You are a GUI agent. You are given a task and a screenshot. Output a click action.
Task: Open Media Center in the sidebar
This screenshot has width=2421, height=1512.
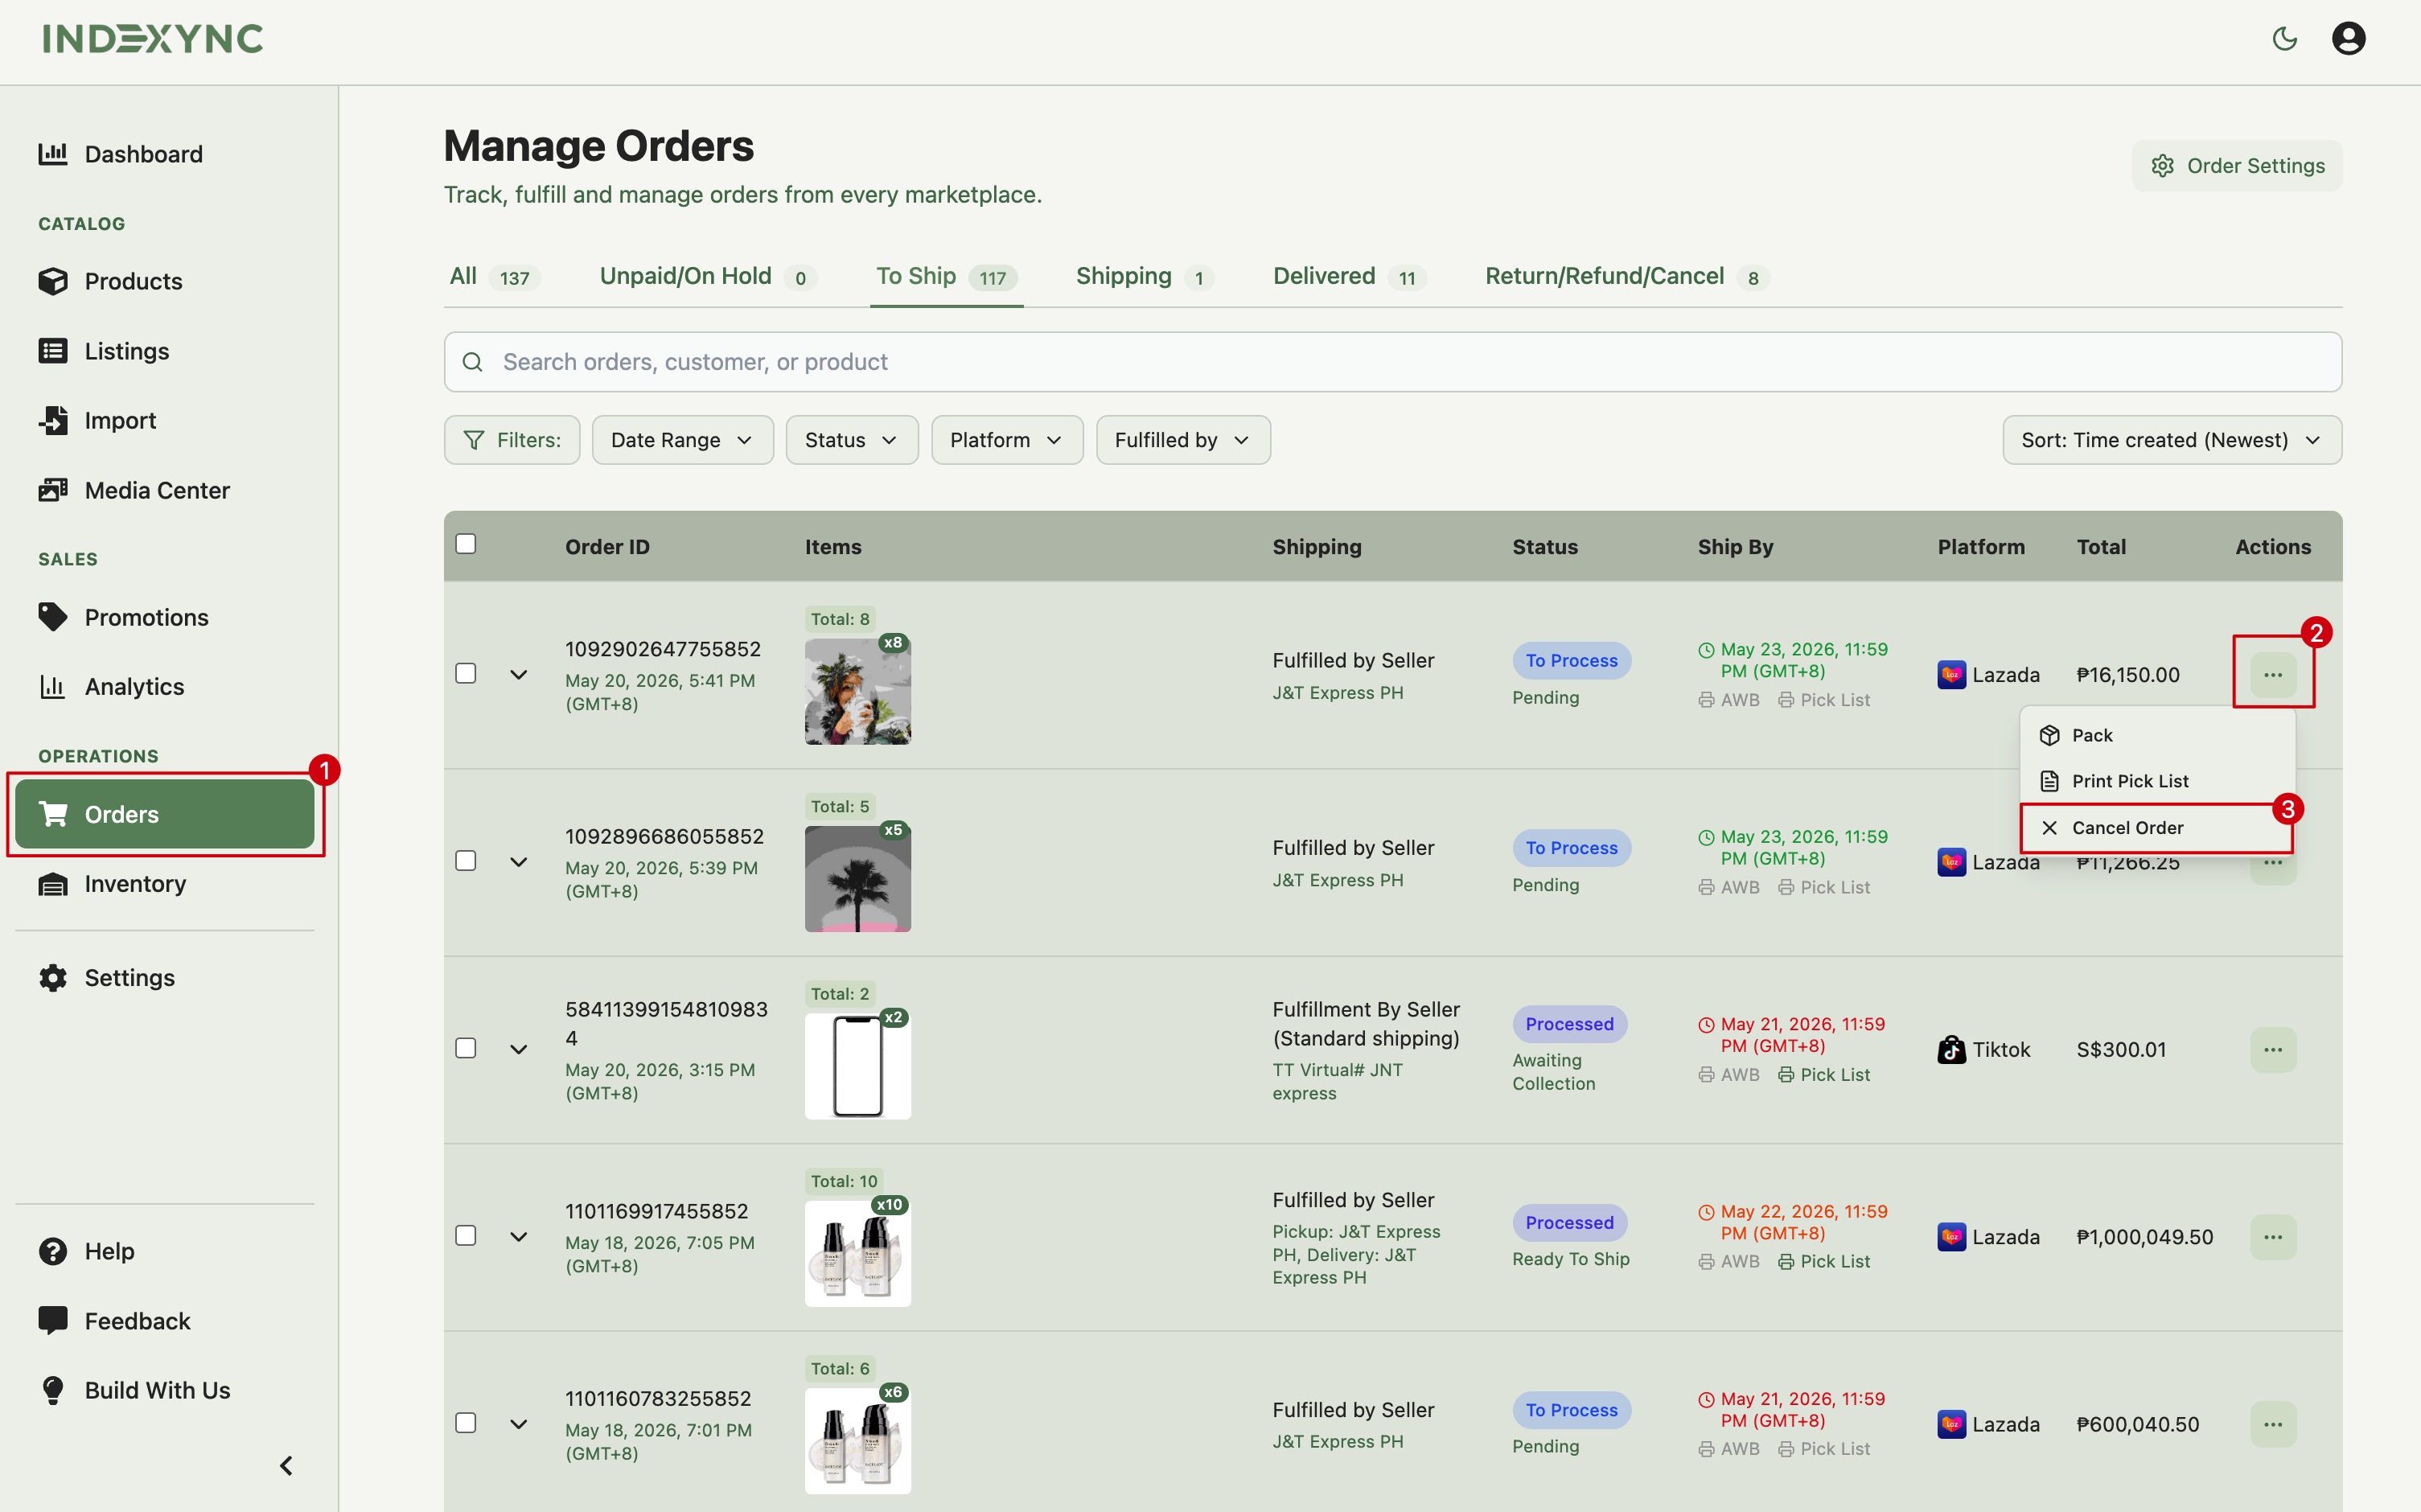click(x=165, y=490)
